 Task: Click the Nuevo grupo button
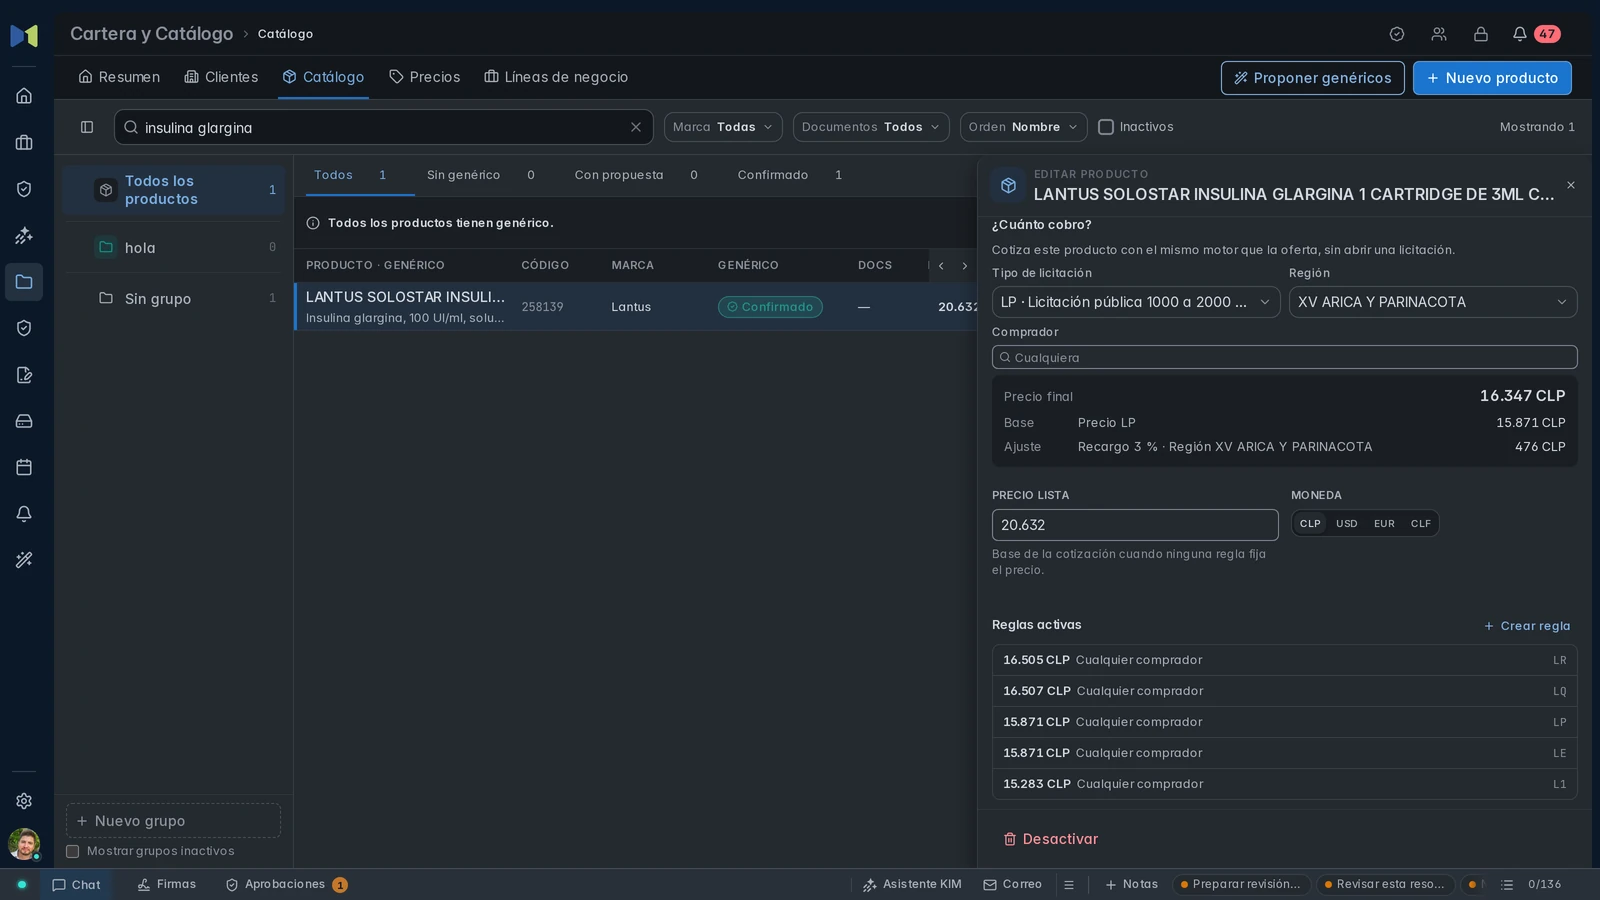click(173, 821)
